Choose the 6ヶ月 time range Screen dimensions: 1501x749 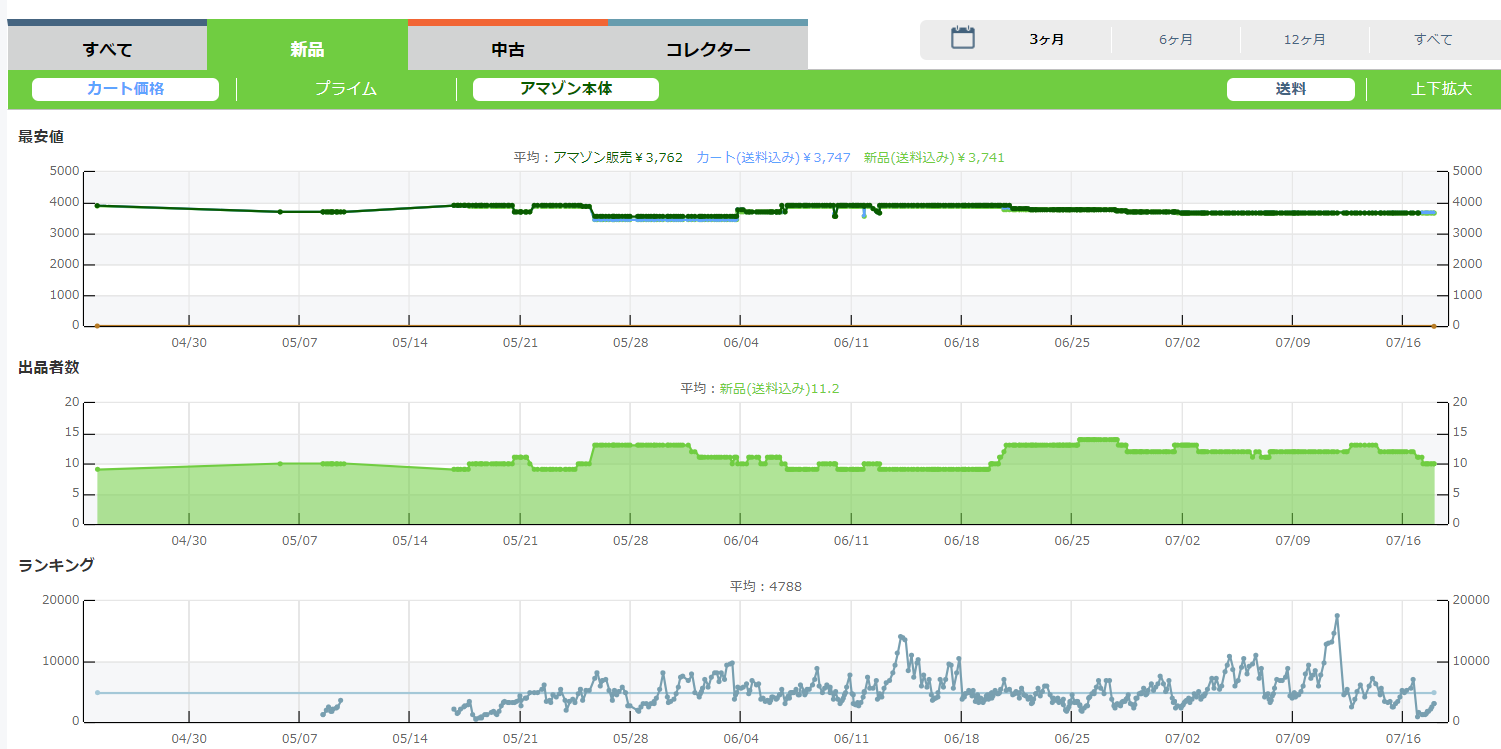point(1175,40)
